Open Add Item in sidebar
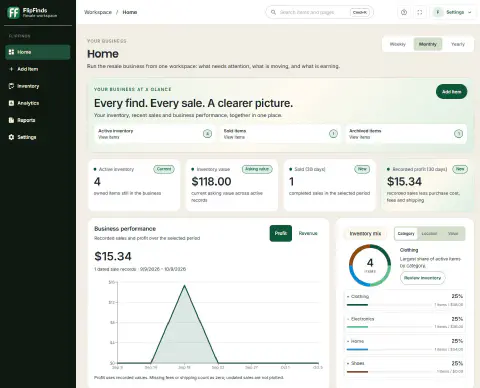Viewport: 480px width, 388px height. click(38, 69)
